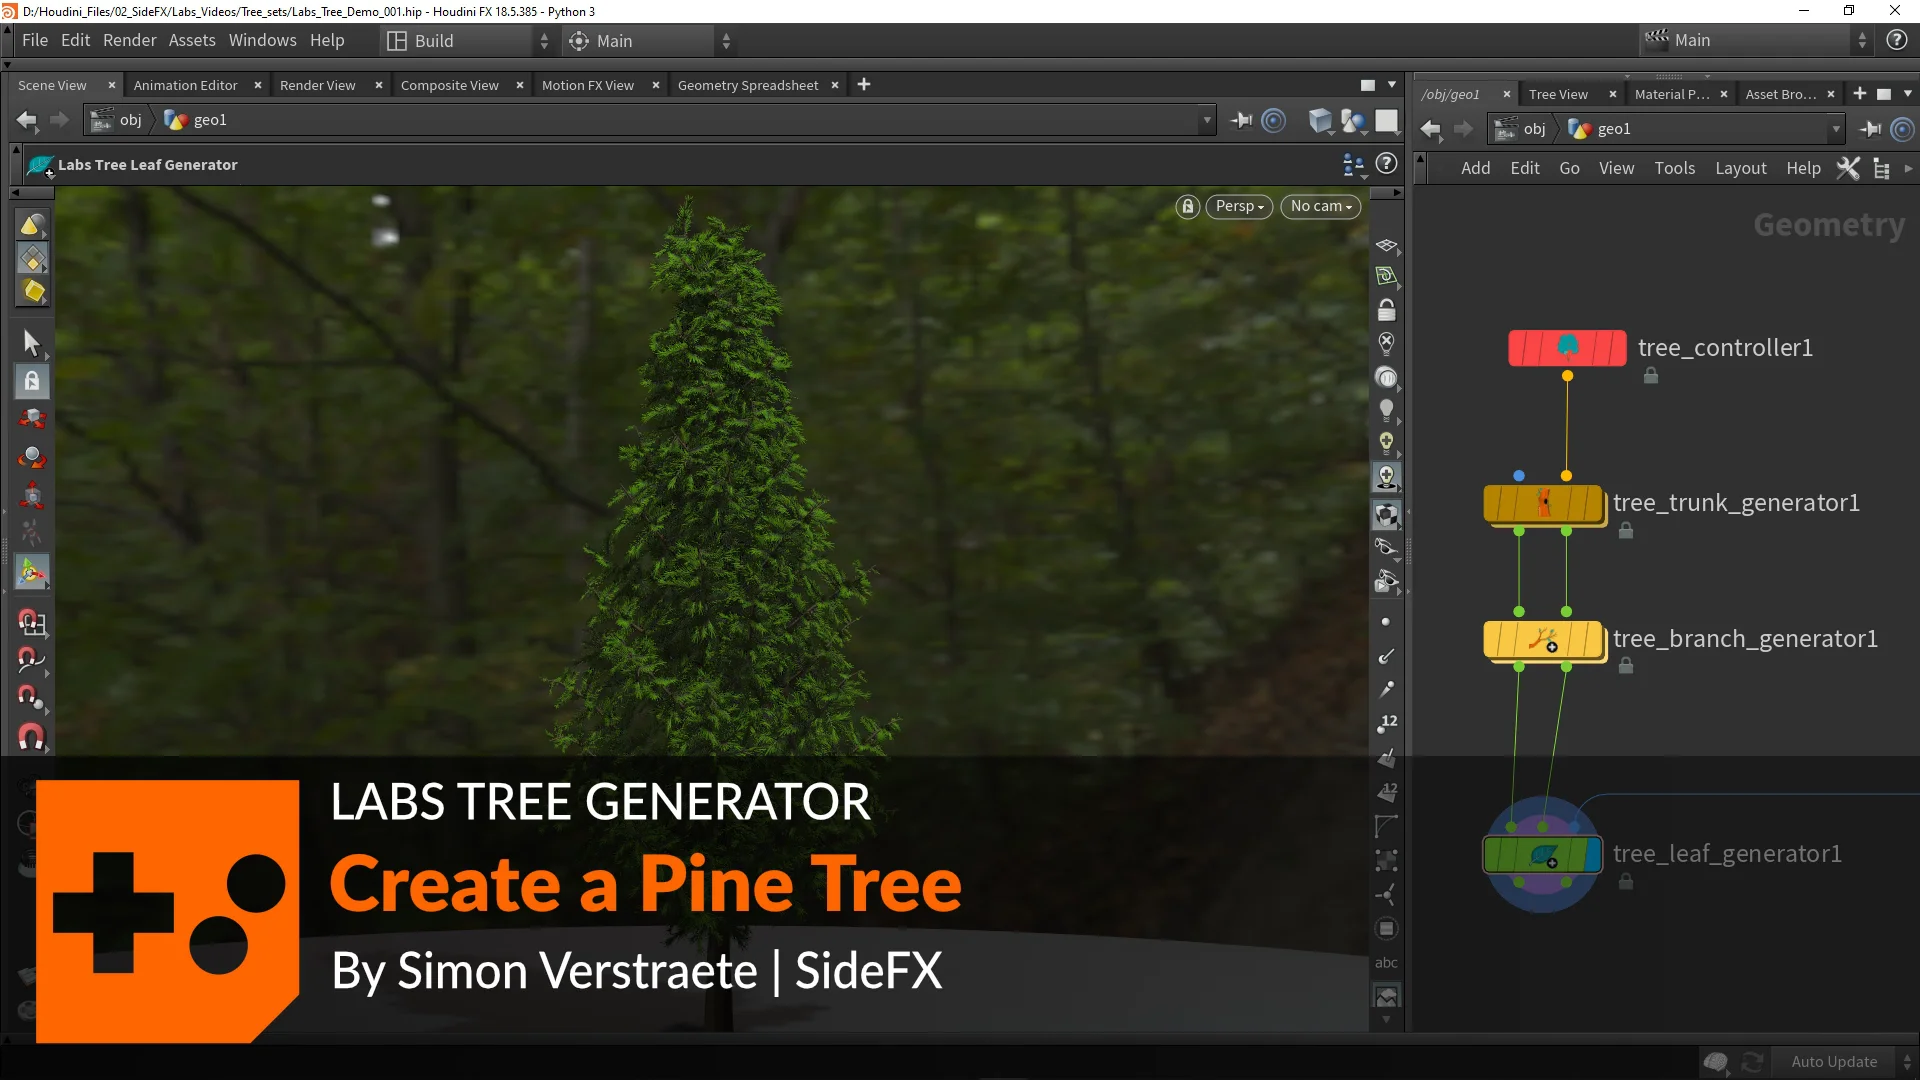
Task: Open network editor wrench tools icon
Action: click(x=1848, y=168)
